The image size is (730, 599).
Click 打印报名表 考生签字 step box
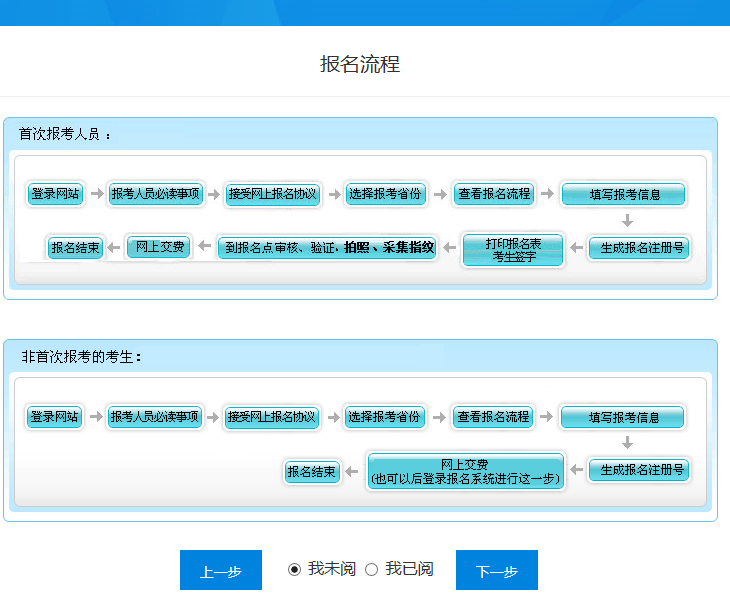coord(513,250)
